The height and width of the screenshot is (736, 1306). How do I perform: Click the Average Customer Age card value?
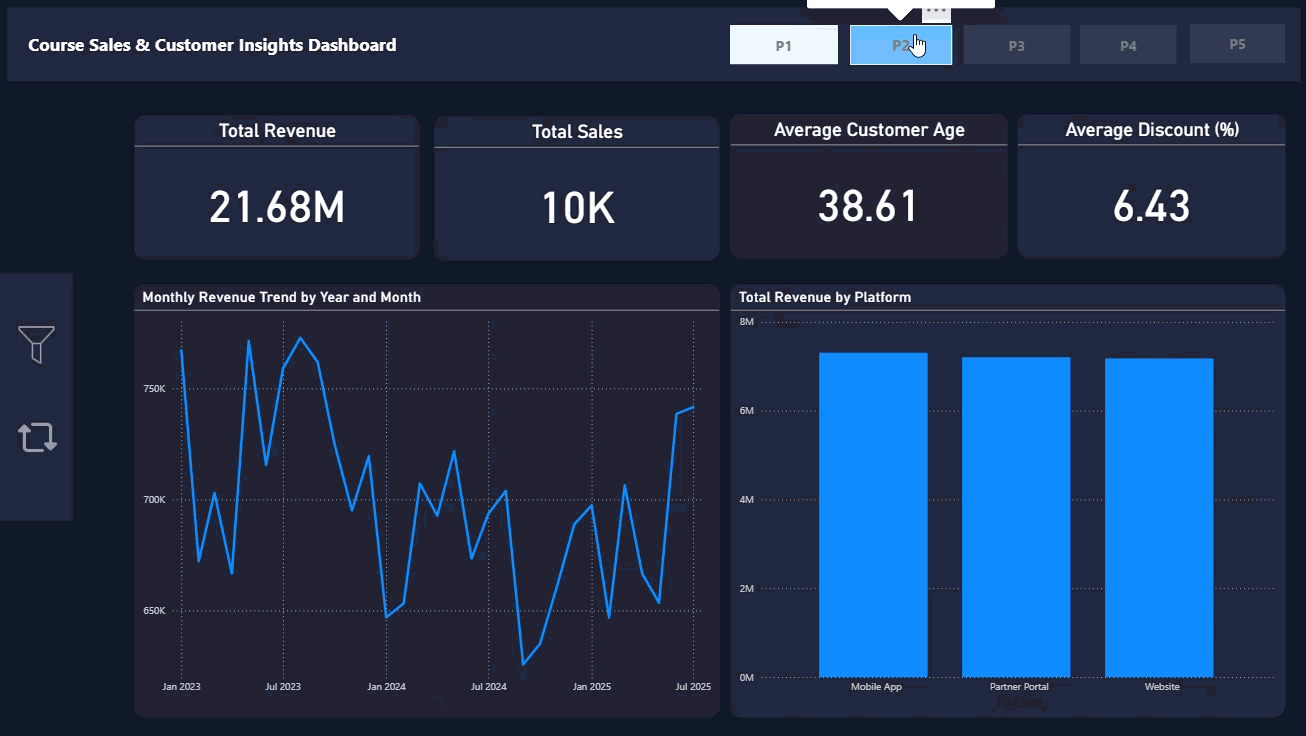[868, 206]
